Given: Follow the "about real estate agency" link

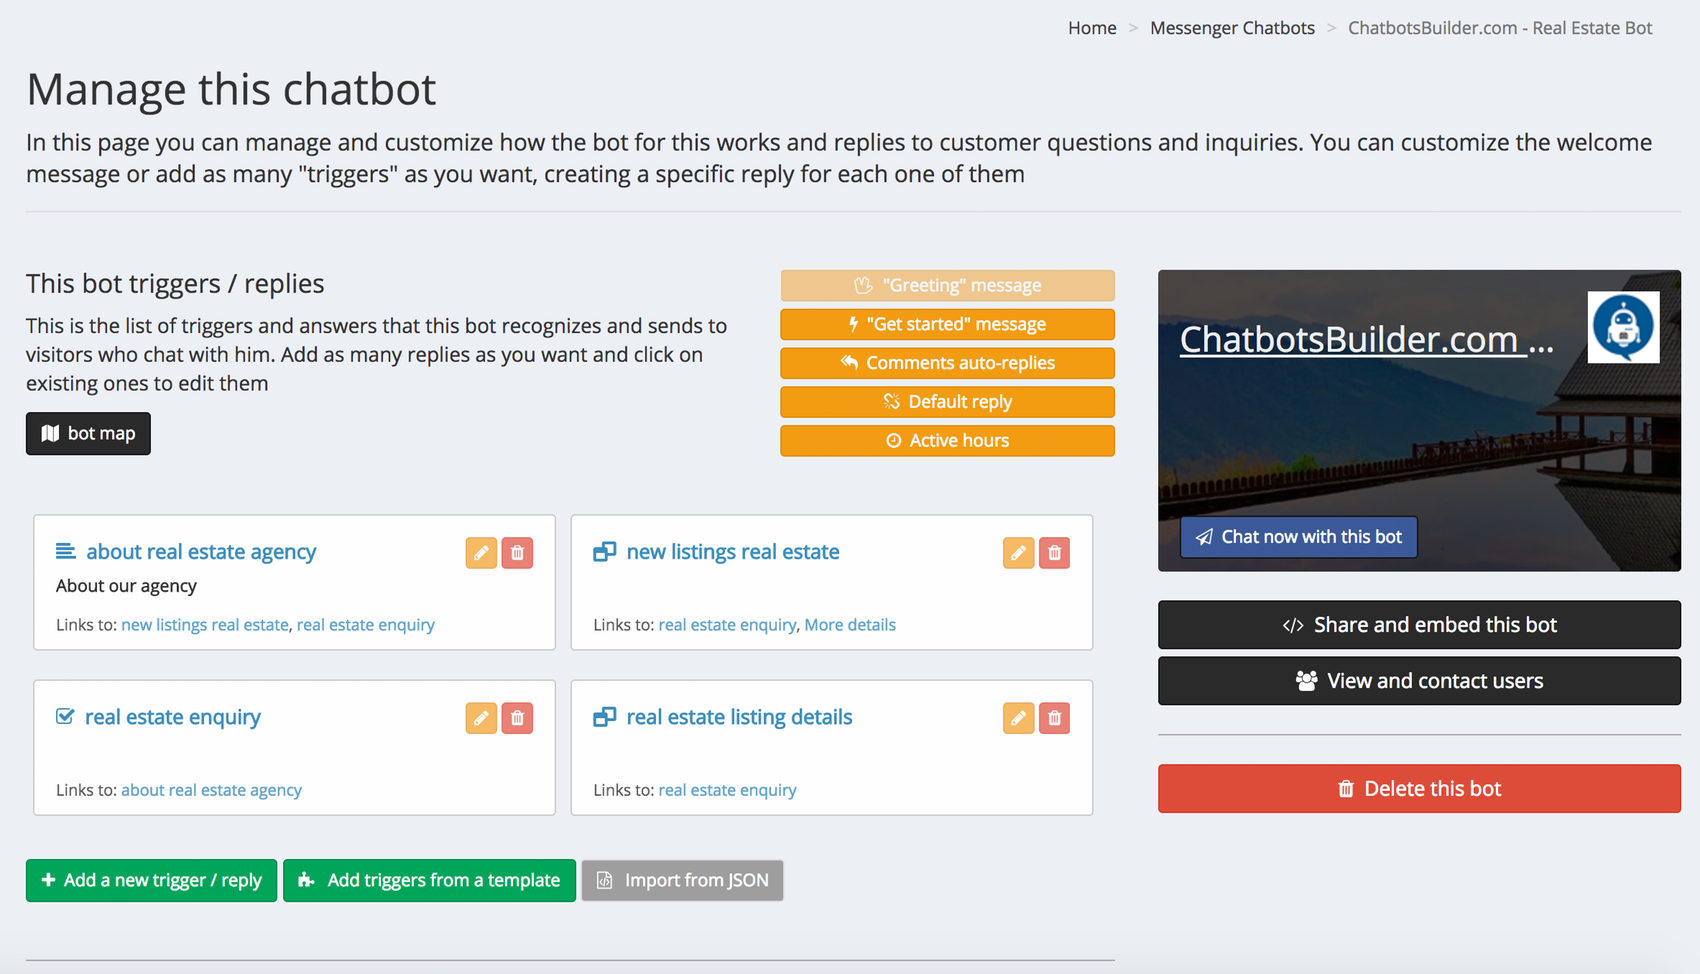Looking at the screenshot, I should 211,789.
